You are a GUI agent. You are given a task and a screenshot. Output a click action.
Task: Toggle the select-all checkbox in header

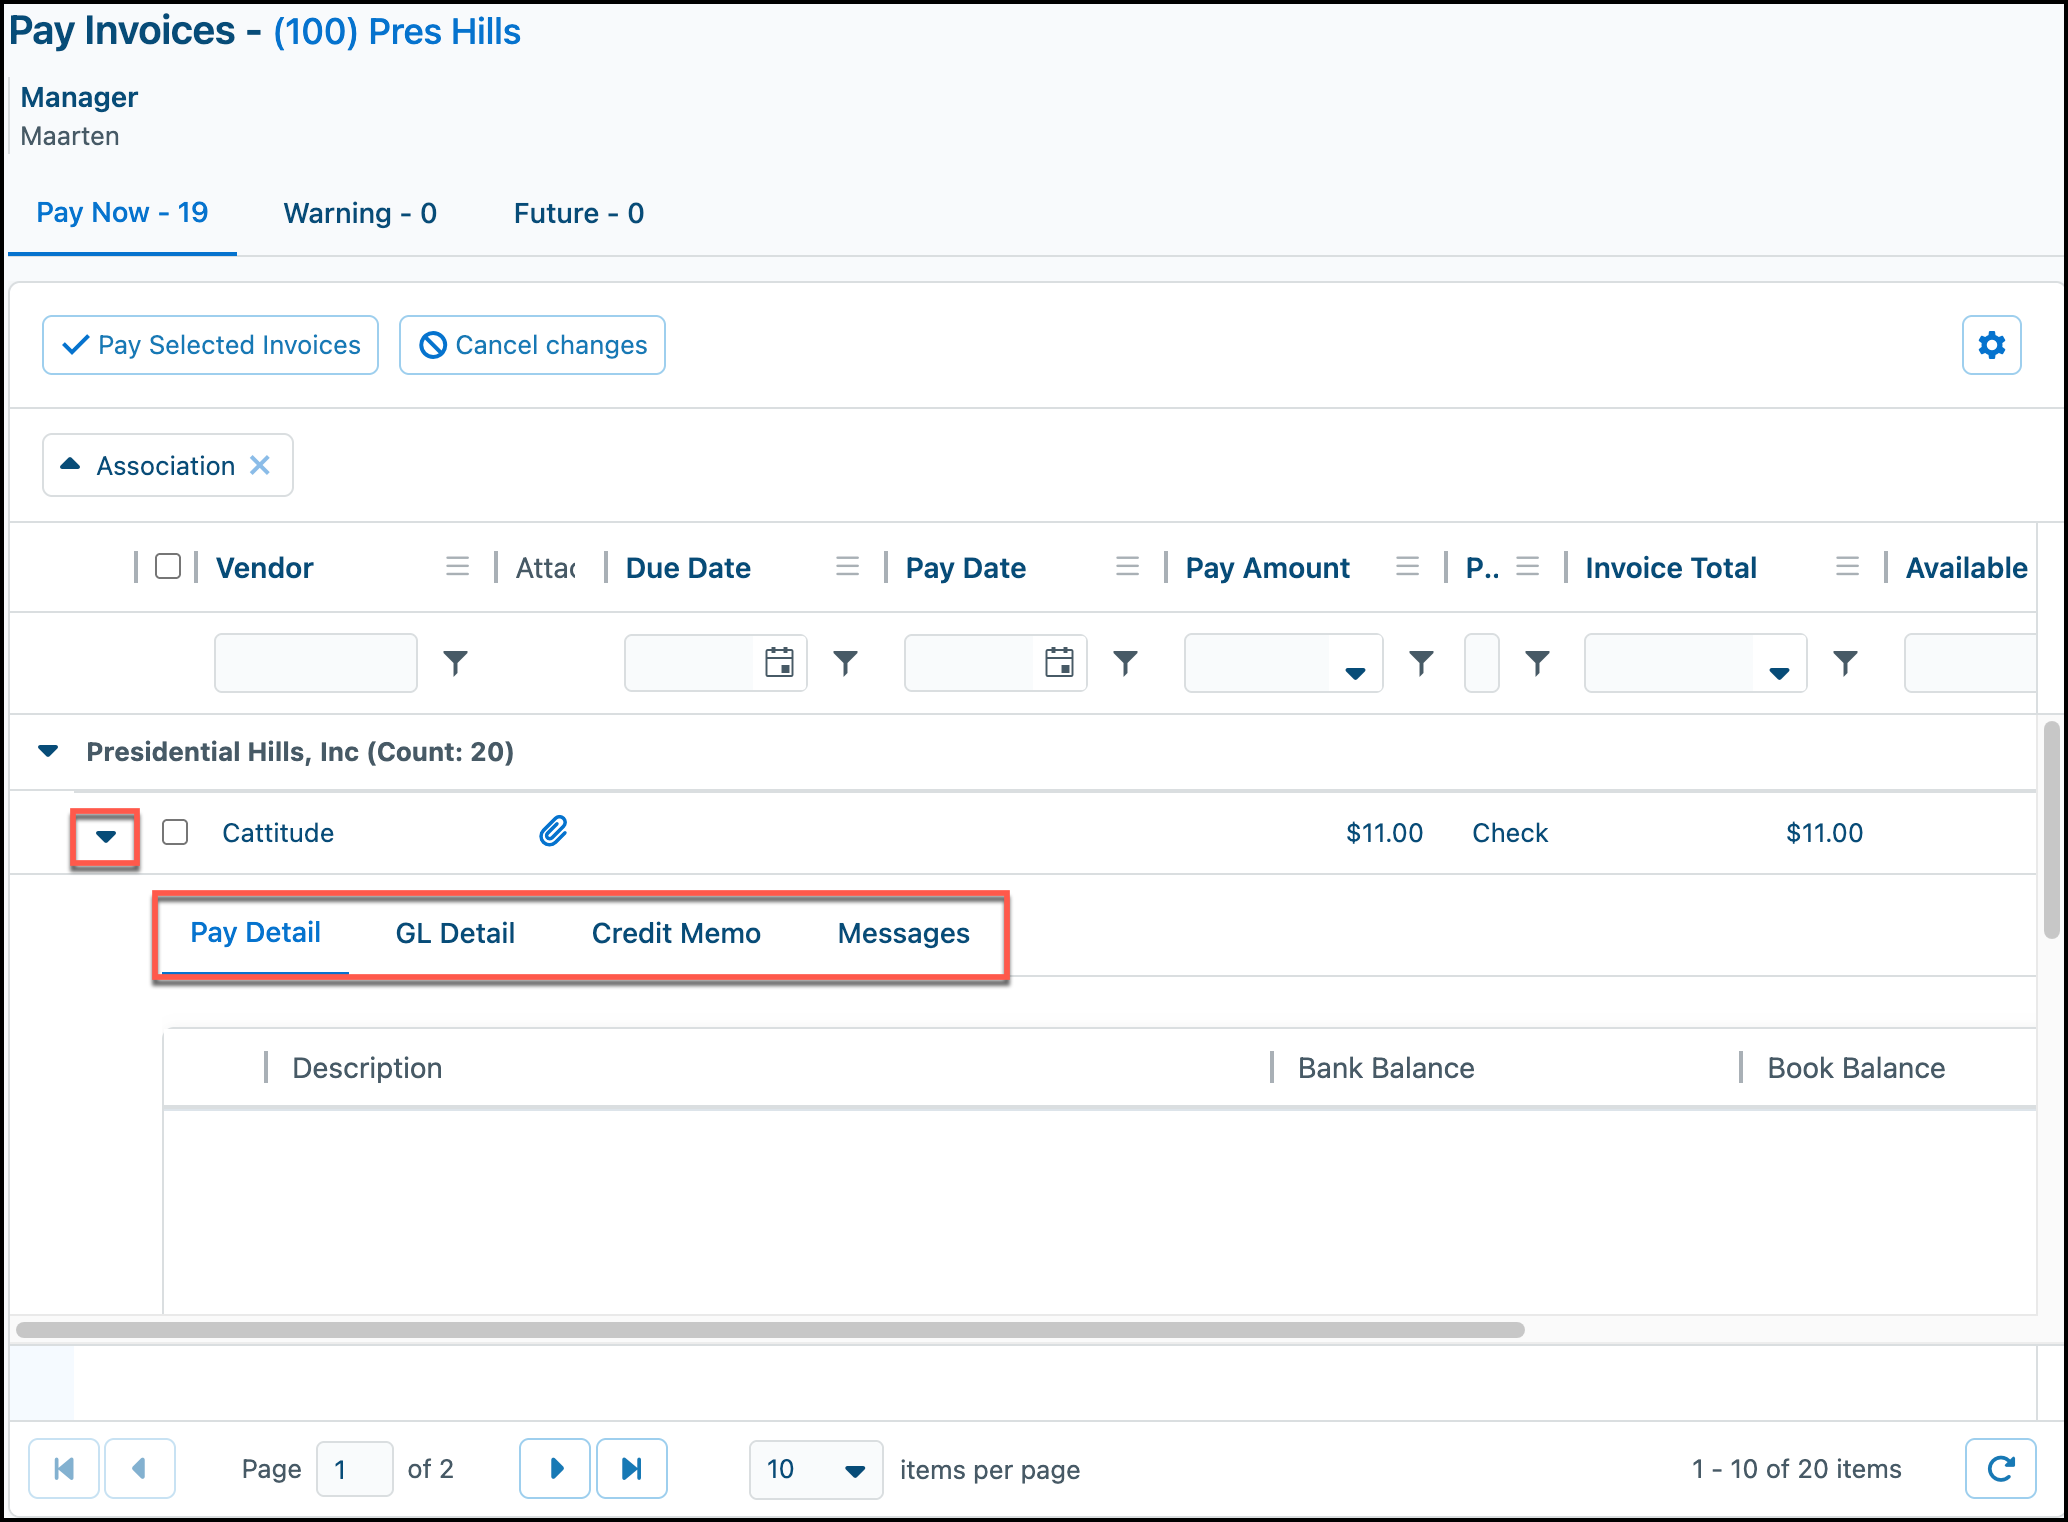click(x=168, y=566)
